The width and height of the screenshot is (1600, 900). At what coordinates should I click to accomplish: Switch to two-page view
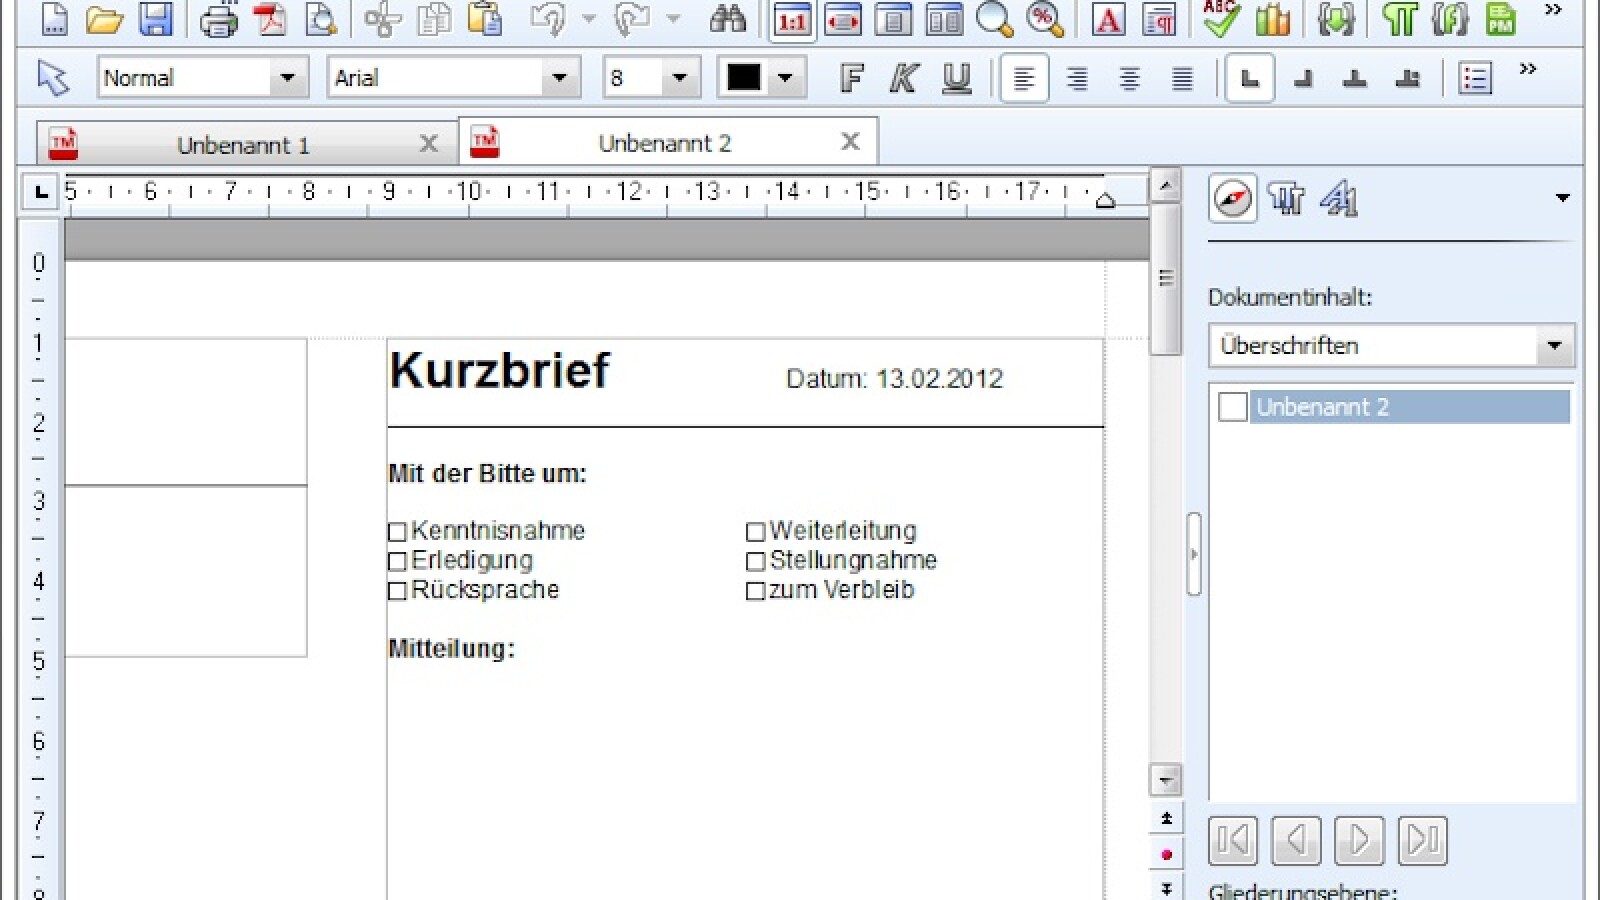pyautogui.click(x=943, y=17)
